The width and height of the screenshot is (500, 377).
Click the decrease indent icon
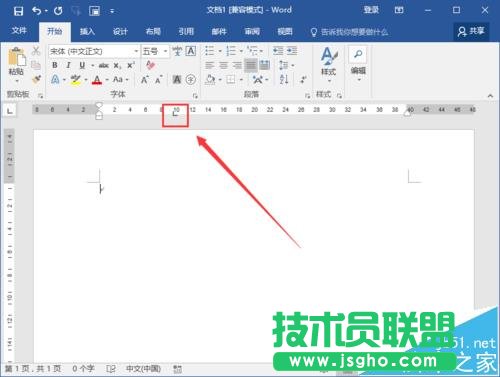[278, 51]
